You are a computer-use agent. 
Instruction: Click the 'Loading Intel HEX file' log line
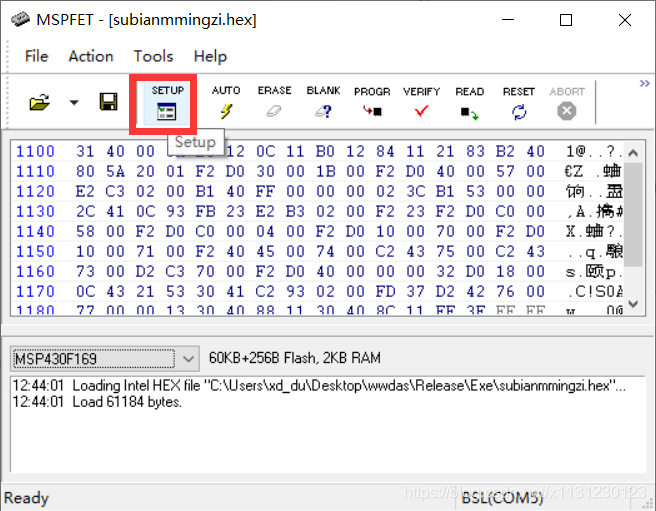tap(319, 385)
